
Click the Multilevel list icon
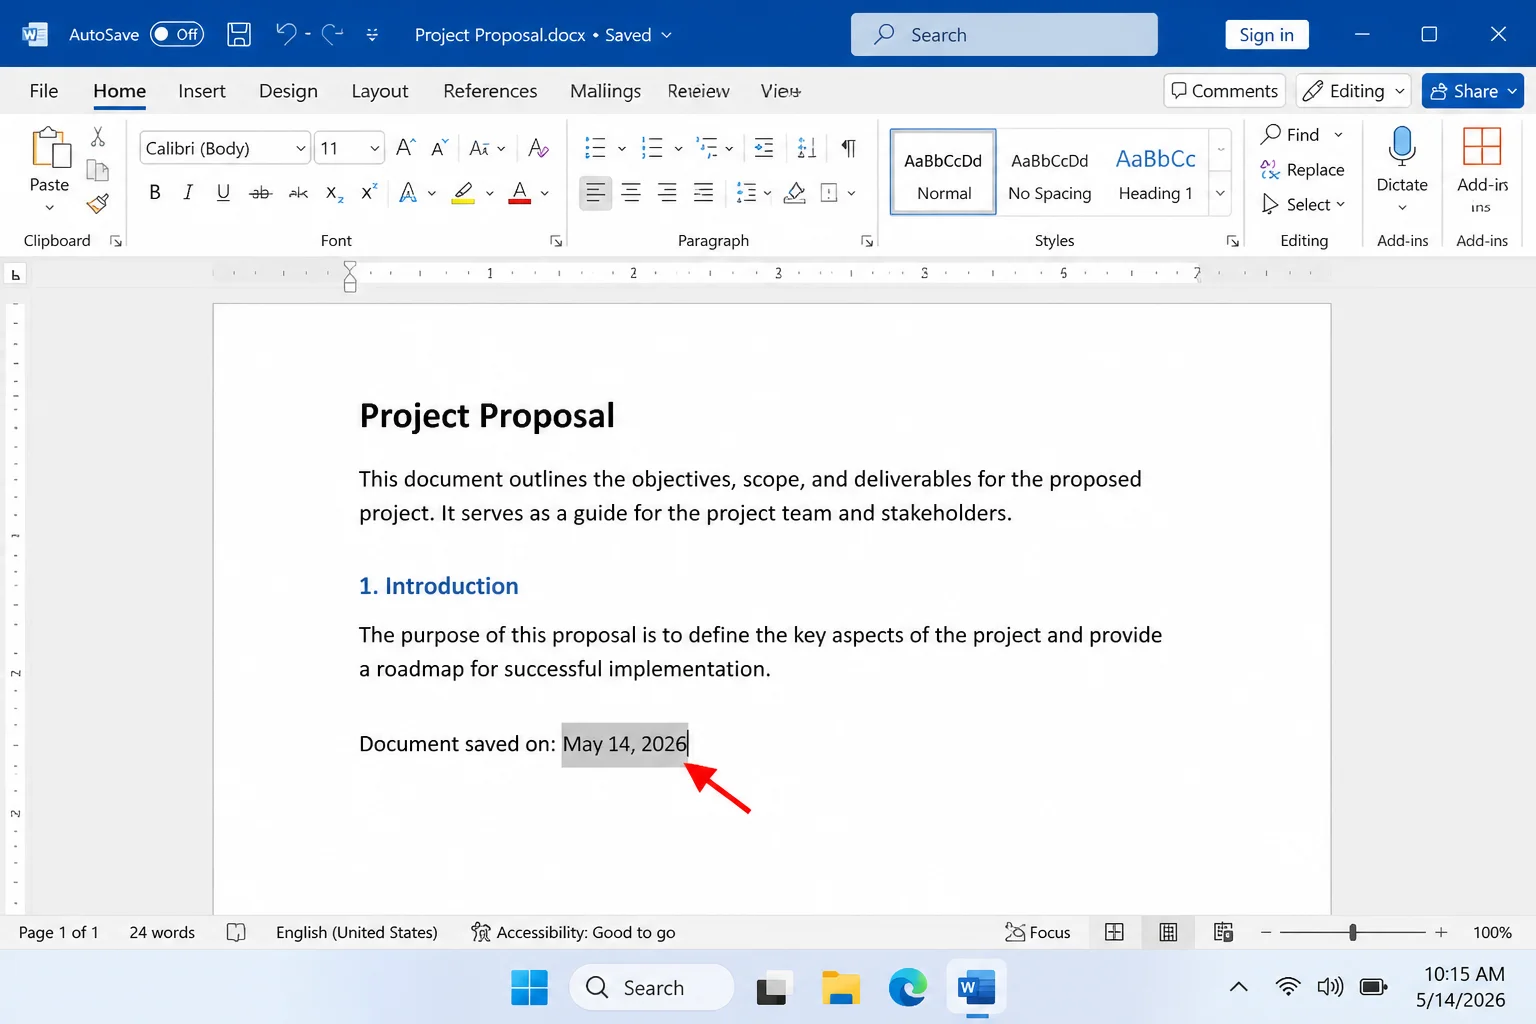click(708, 148)
